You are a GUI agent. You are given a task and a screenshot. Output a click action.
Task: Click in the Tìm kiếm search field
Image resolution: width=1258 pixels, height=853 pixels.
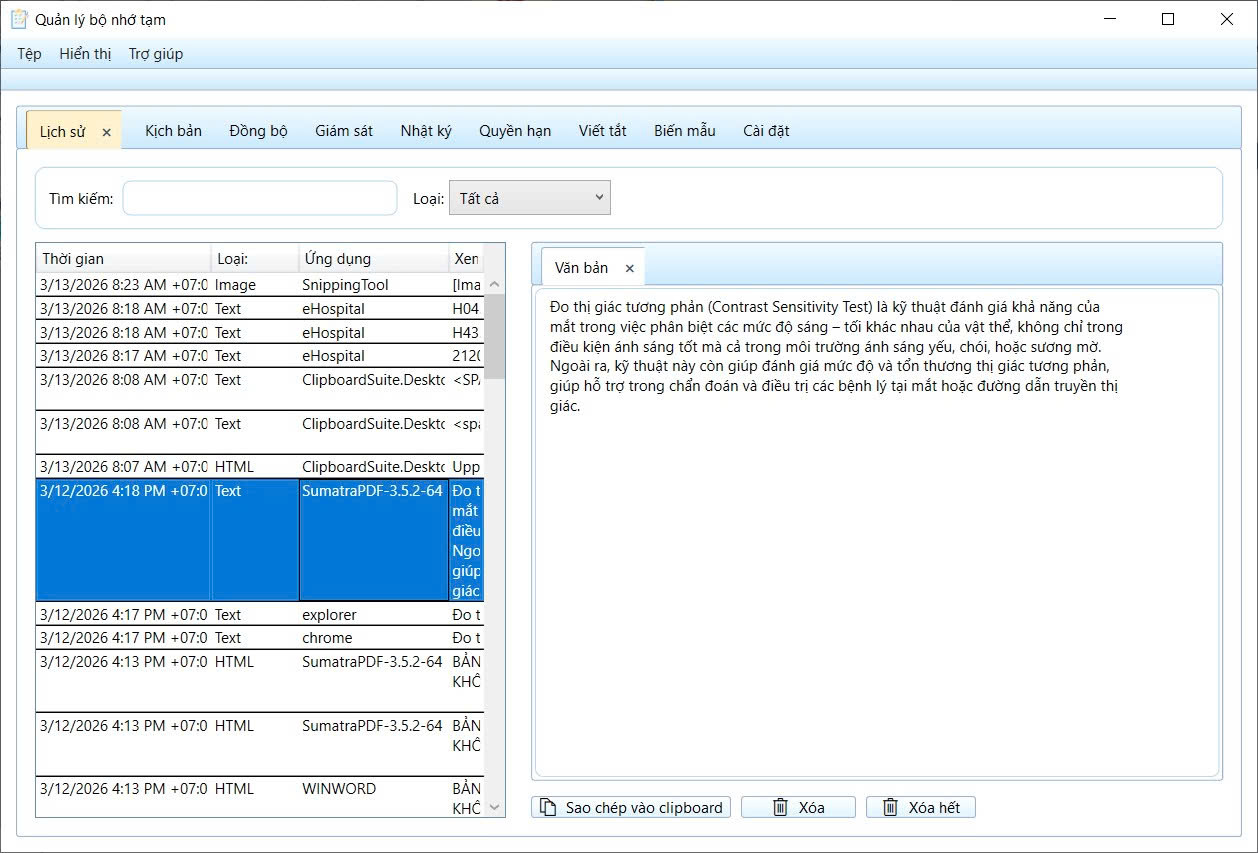(259, 198)
